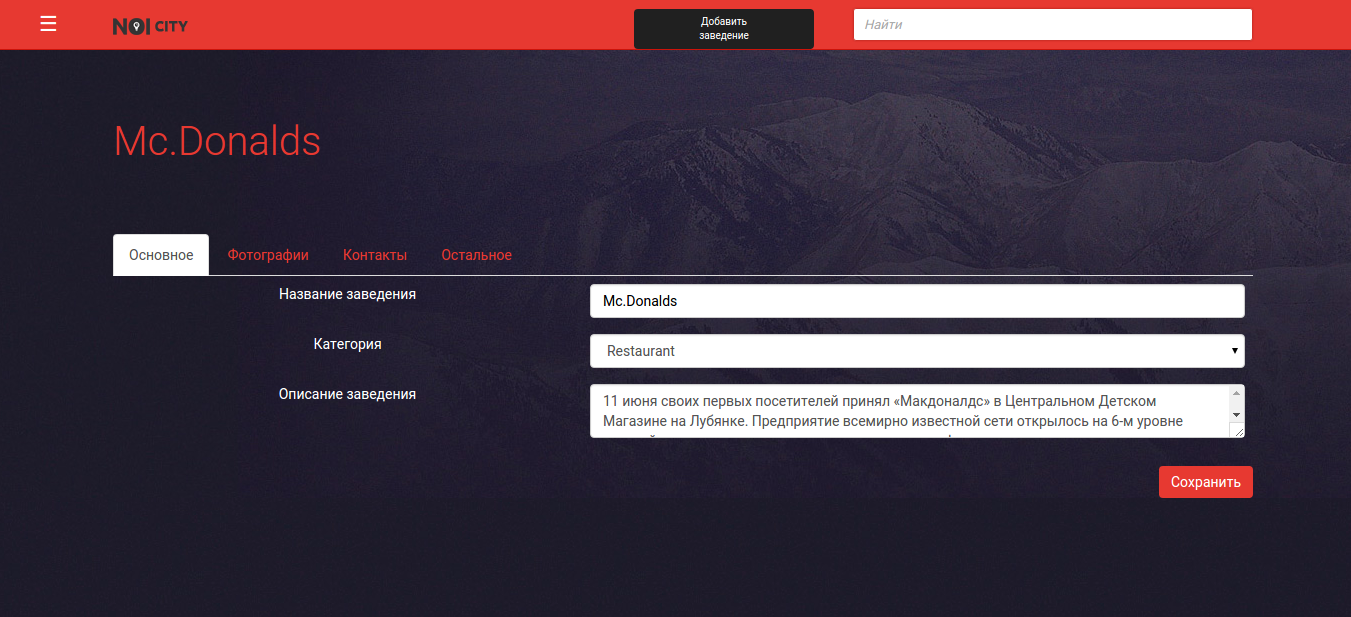
Task: Open the Контакты tab
Action: (x=375, y=255)
